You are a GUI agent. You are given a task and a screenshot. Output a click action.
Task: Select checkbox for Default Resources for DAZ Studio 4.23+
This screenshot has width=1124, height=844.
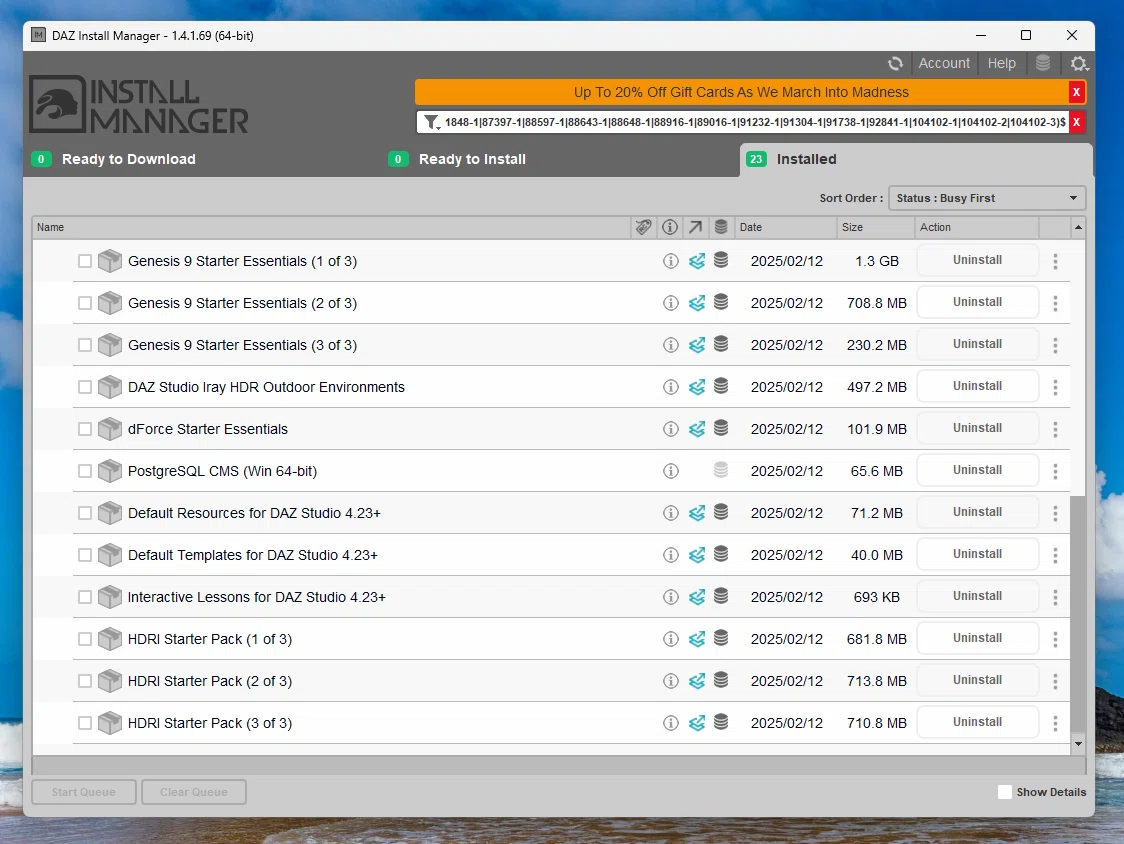pos(85,513)
